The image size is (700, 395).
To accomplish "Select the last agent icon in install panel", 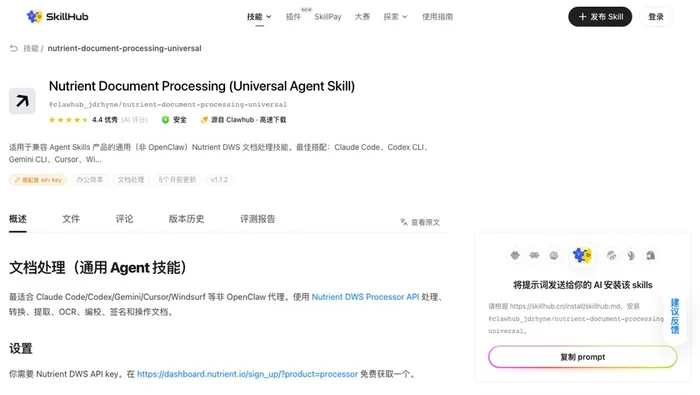I will coord(650,255).
